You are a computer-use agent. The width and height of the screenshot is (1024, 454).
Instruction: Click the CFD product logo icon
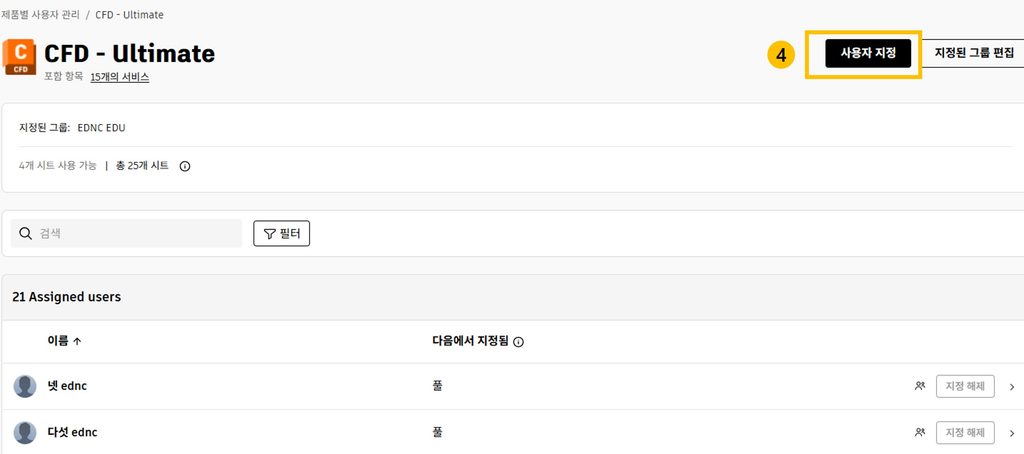[20, 57]
